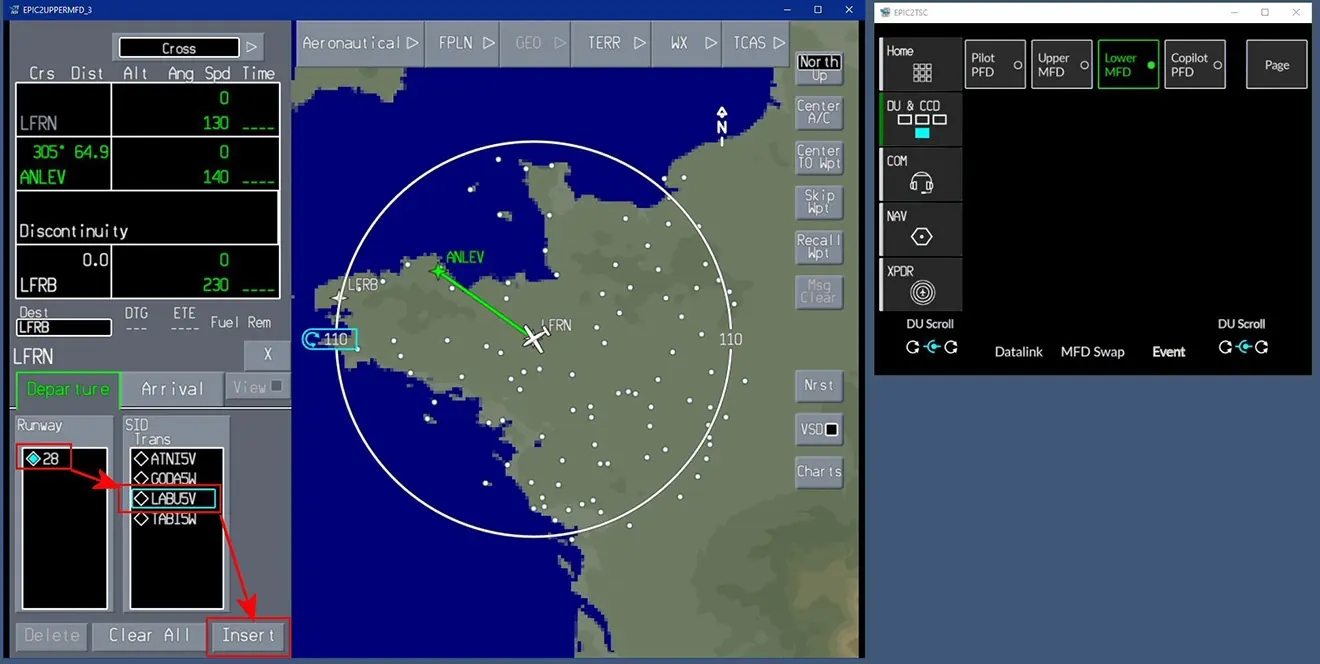Click the EPIC2TSC window title icon
The height and width of the screenshot is (664, 1320).
(883, 12)
